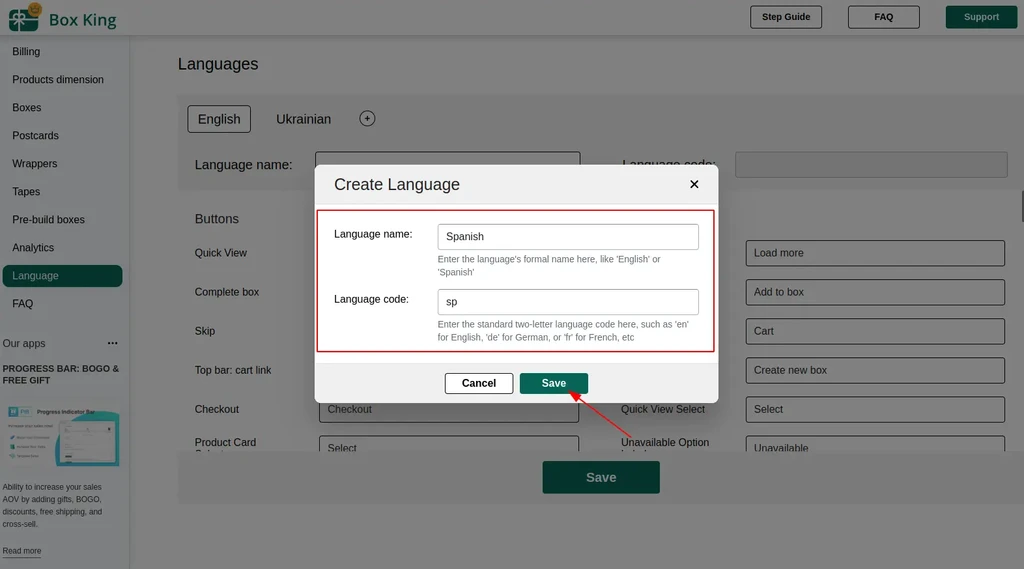Click the FAQ button in header
The height and width of the screenshot is (569, 1024).
884,17
